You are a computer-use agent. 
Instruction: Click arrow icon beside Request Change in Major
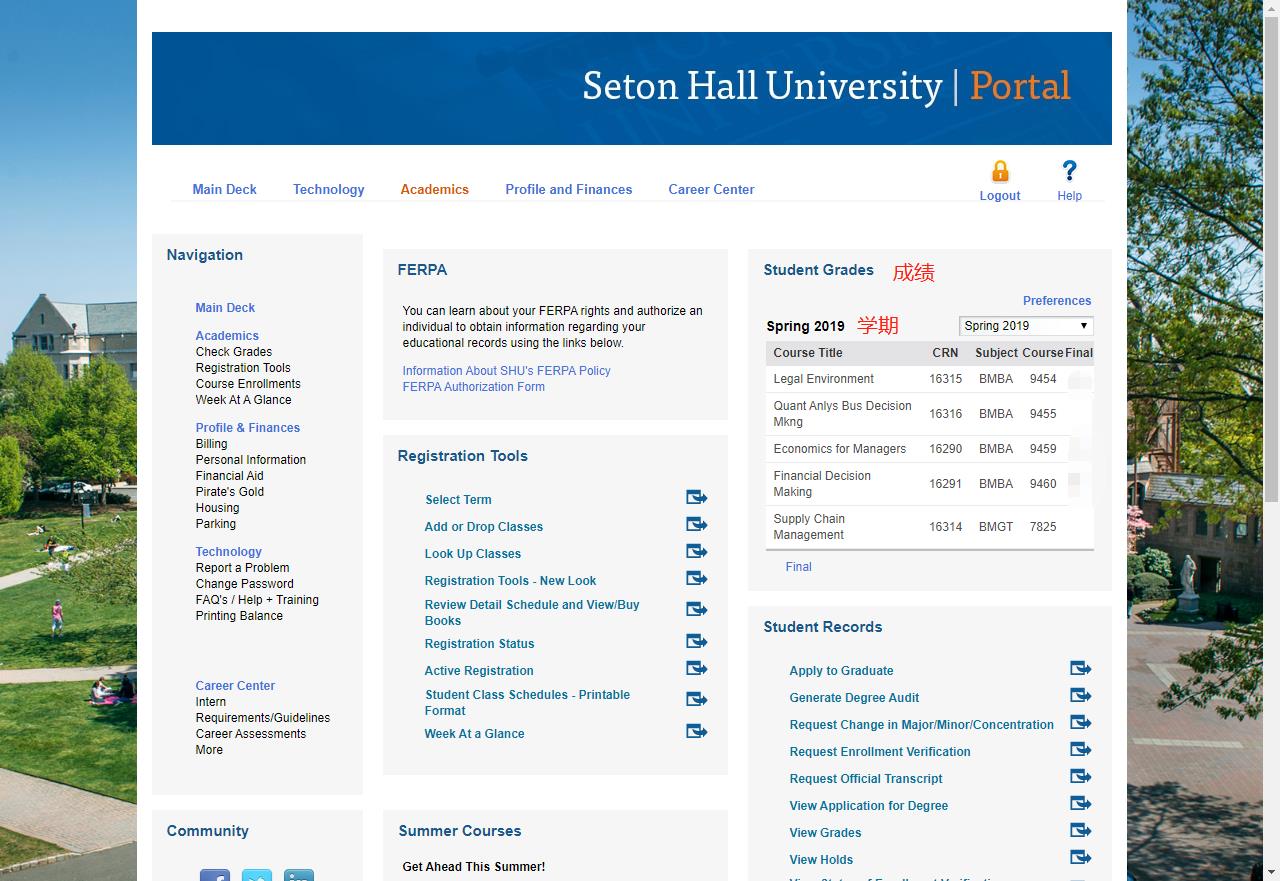1081,722
